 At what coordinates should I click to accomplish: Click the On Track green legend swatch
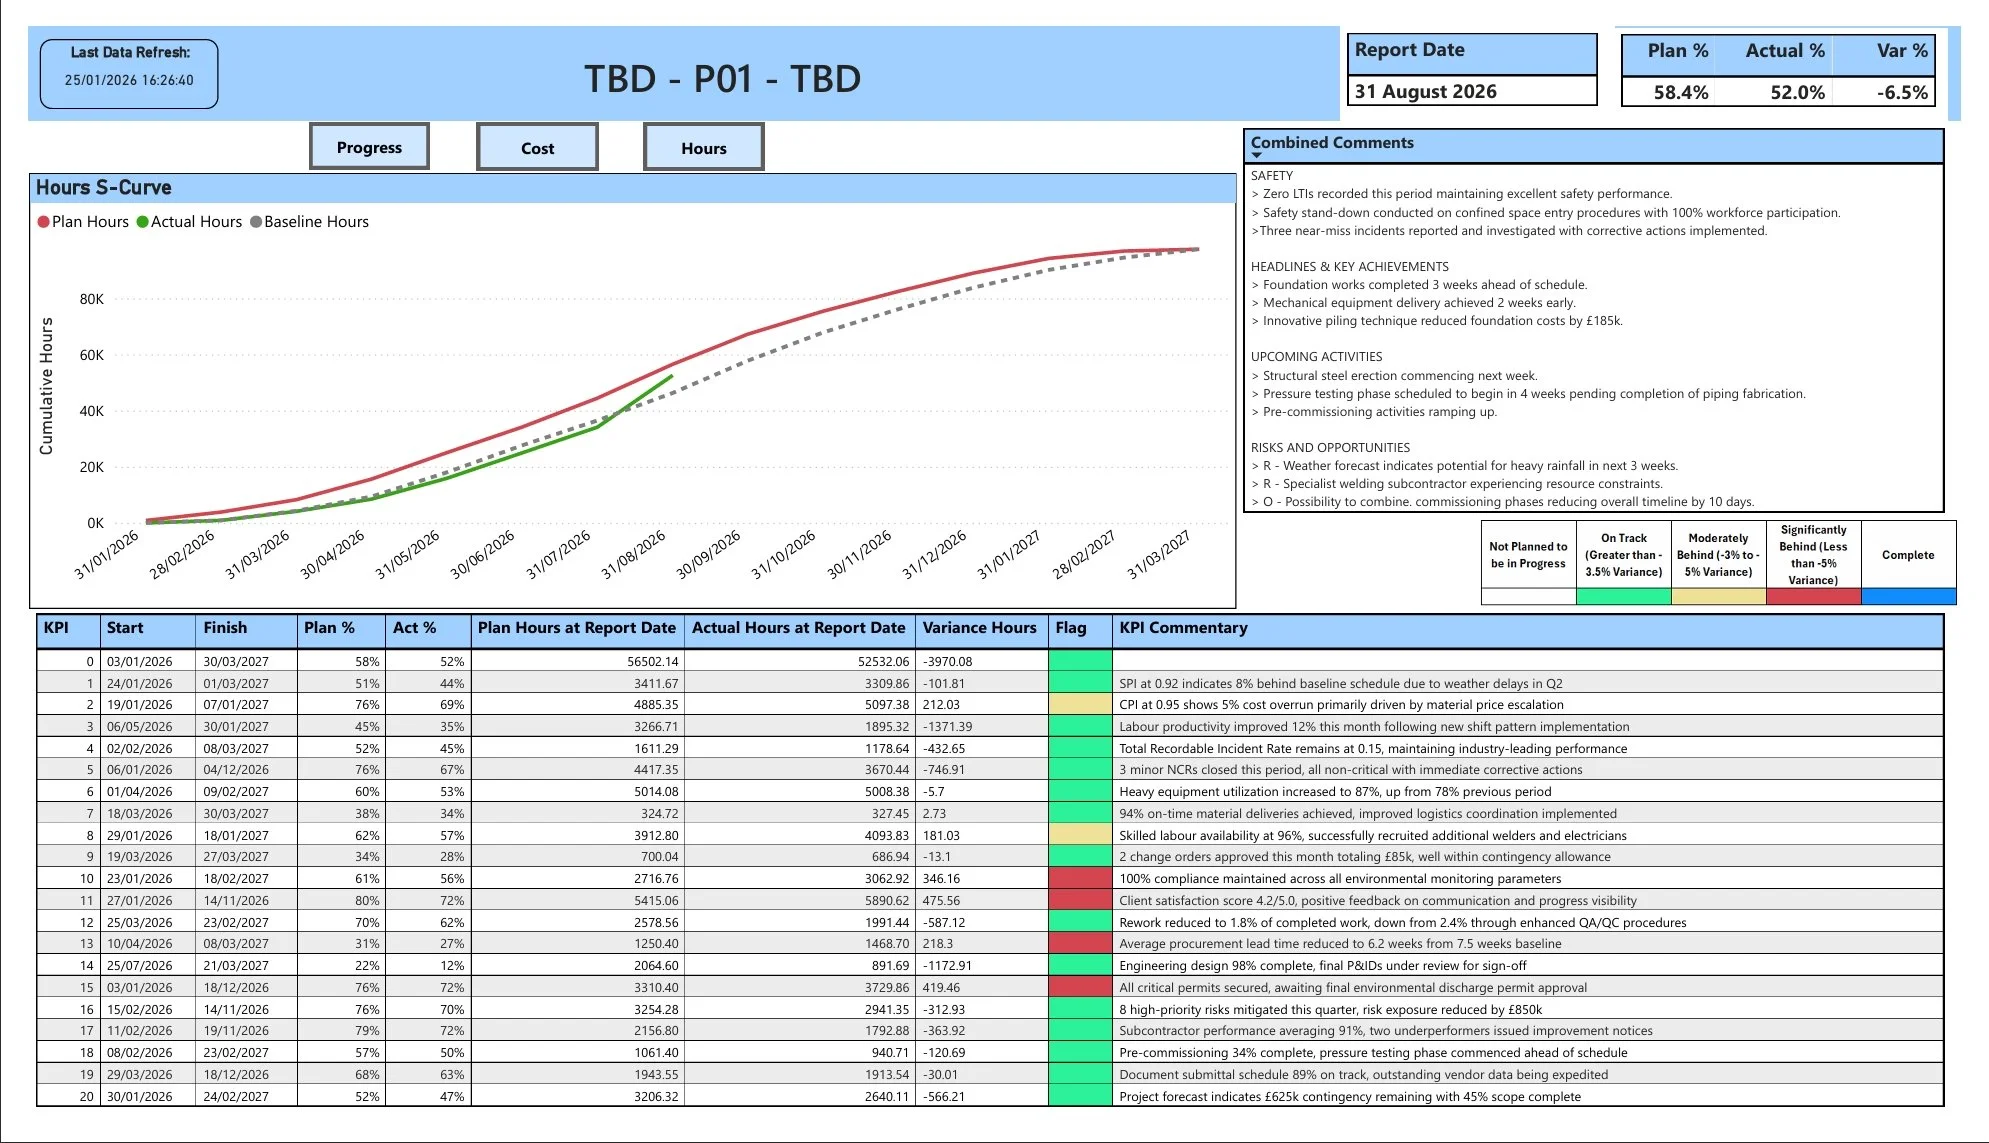(1622, 594)
